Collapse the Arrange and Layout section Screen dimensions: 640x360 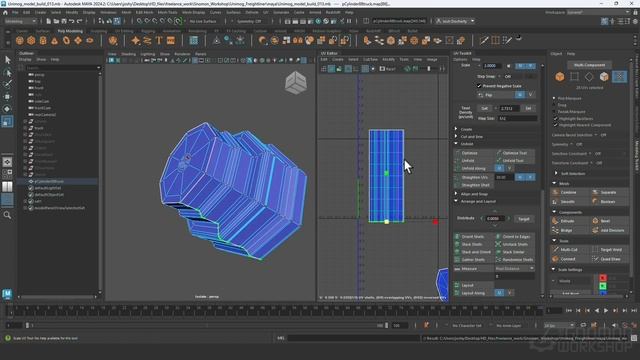coord(456,201)
